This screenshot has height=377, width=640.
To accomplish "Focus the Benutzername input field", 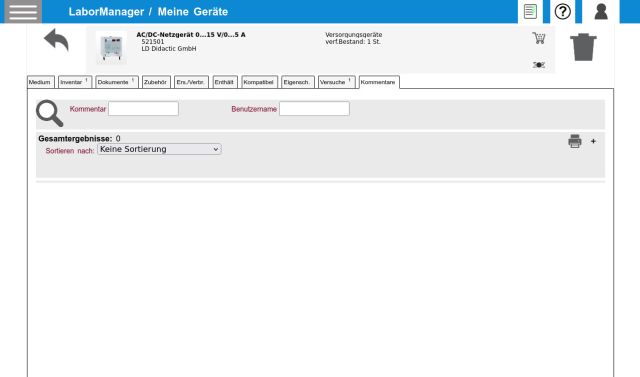I will (314, 109).
